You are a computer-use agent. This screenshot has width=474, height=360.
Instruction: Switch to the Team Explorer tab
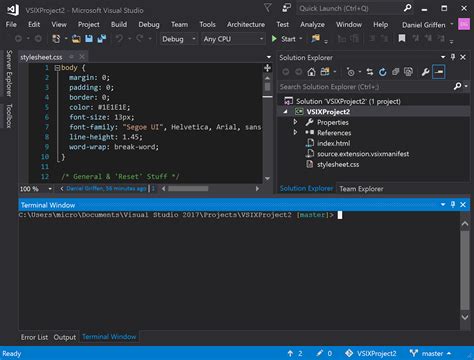(x=361, y=189)
